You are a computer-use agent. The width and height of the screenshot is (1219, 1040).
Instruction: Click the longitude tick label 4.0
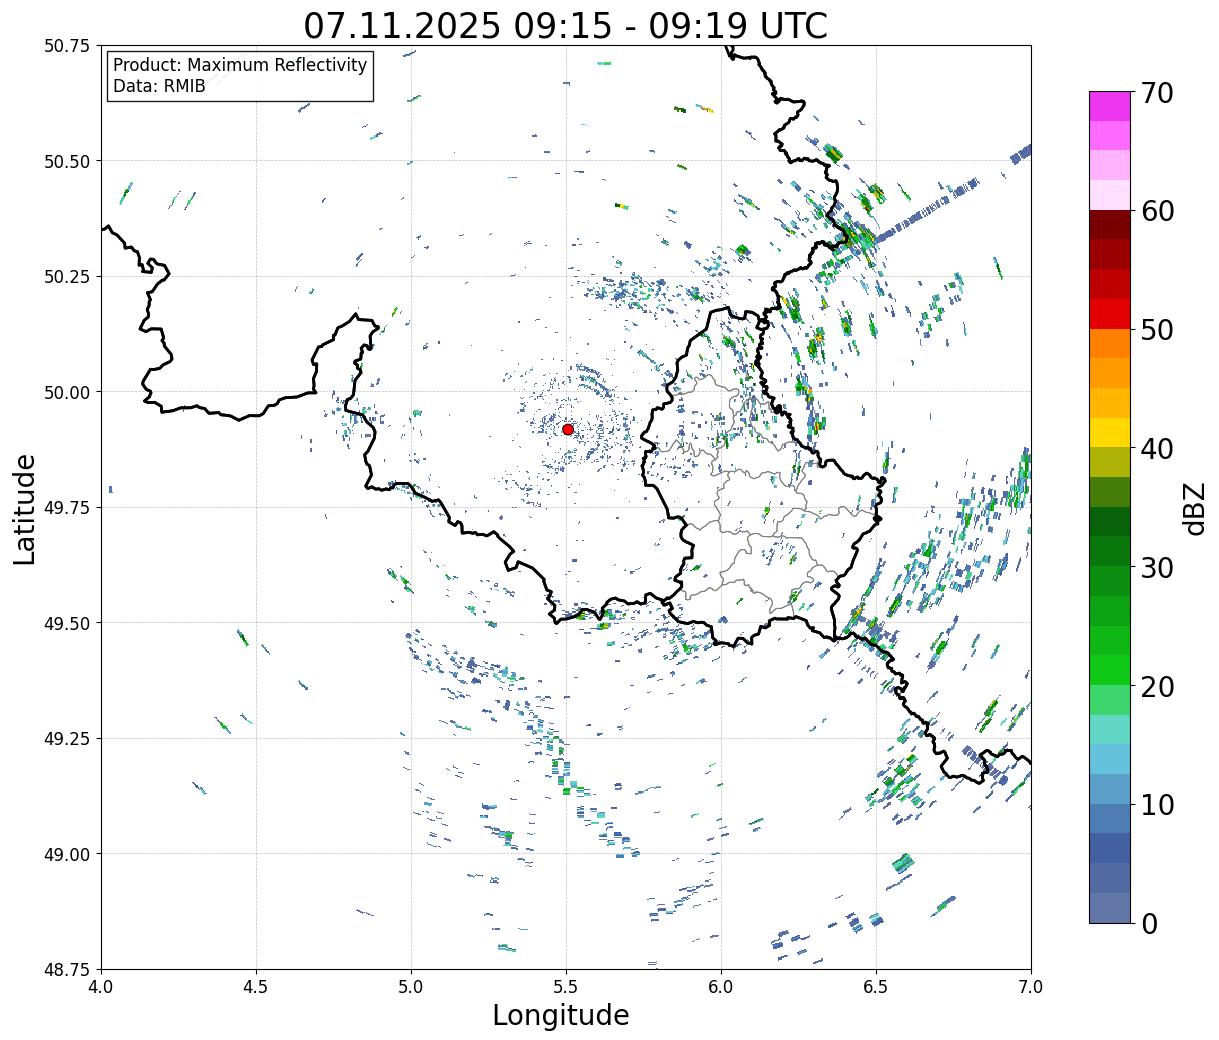point(101,987)
